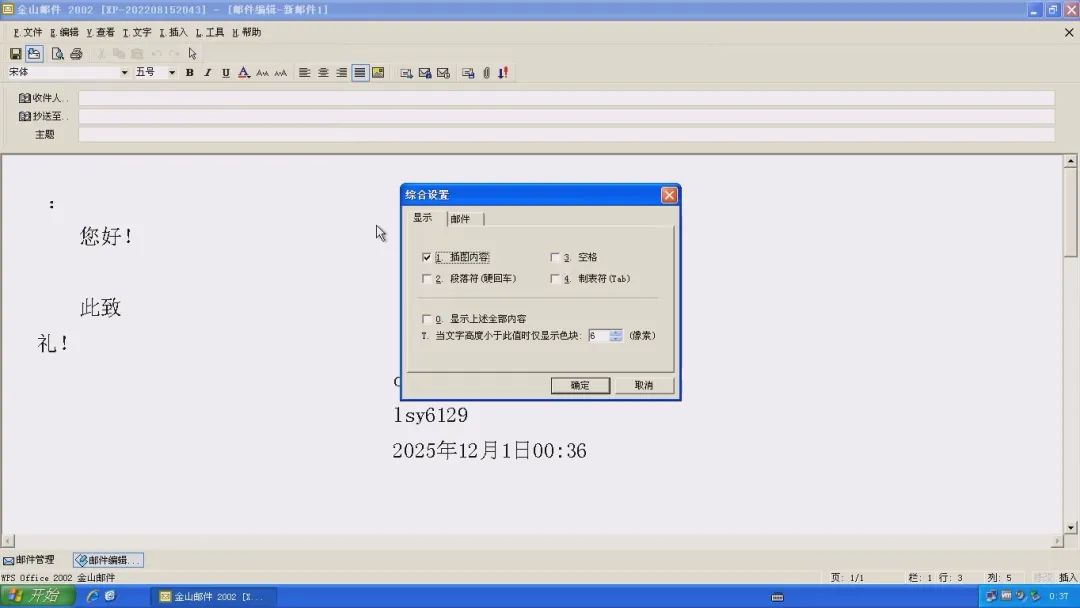
Task: Align text right
Action: pos(342,72)
